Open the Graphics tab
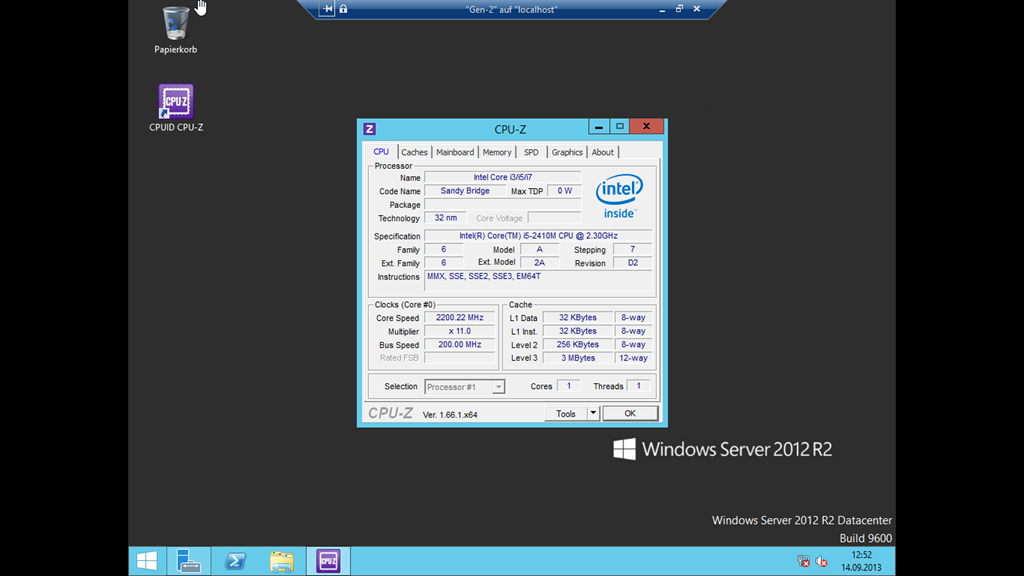Image resolution: width=1024 pixels, height=576 pixels. [567, 152]
